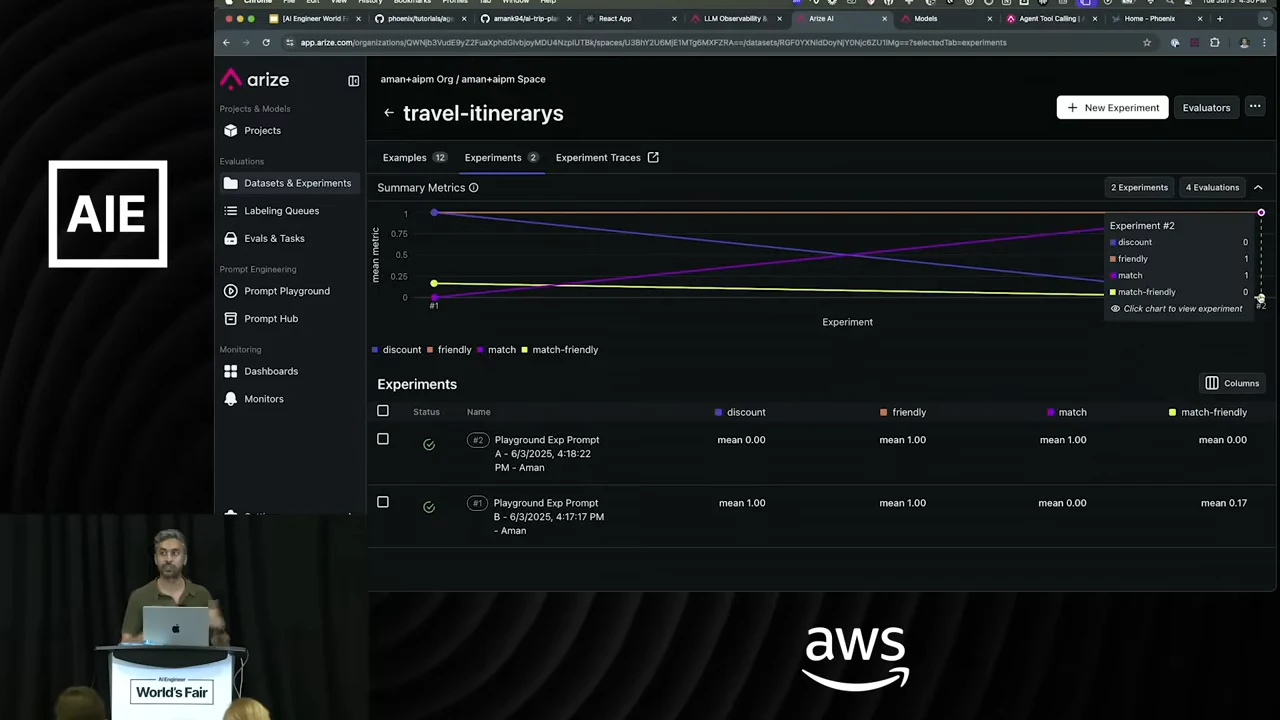Click status icon for experiment #2
The height and width of the screenshot is (720, 1280).
coord(429,445)
